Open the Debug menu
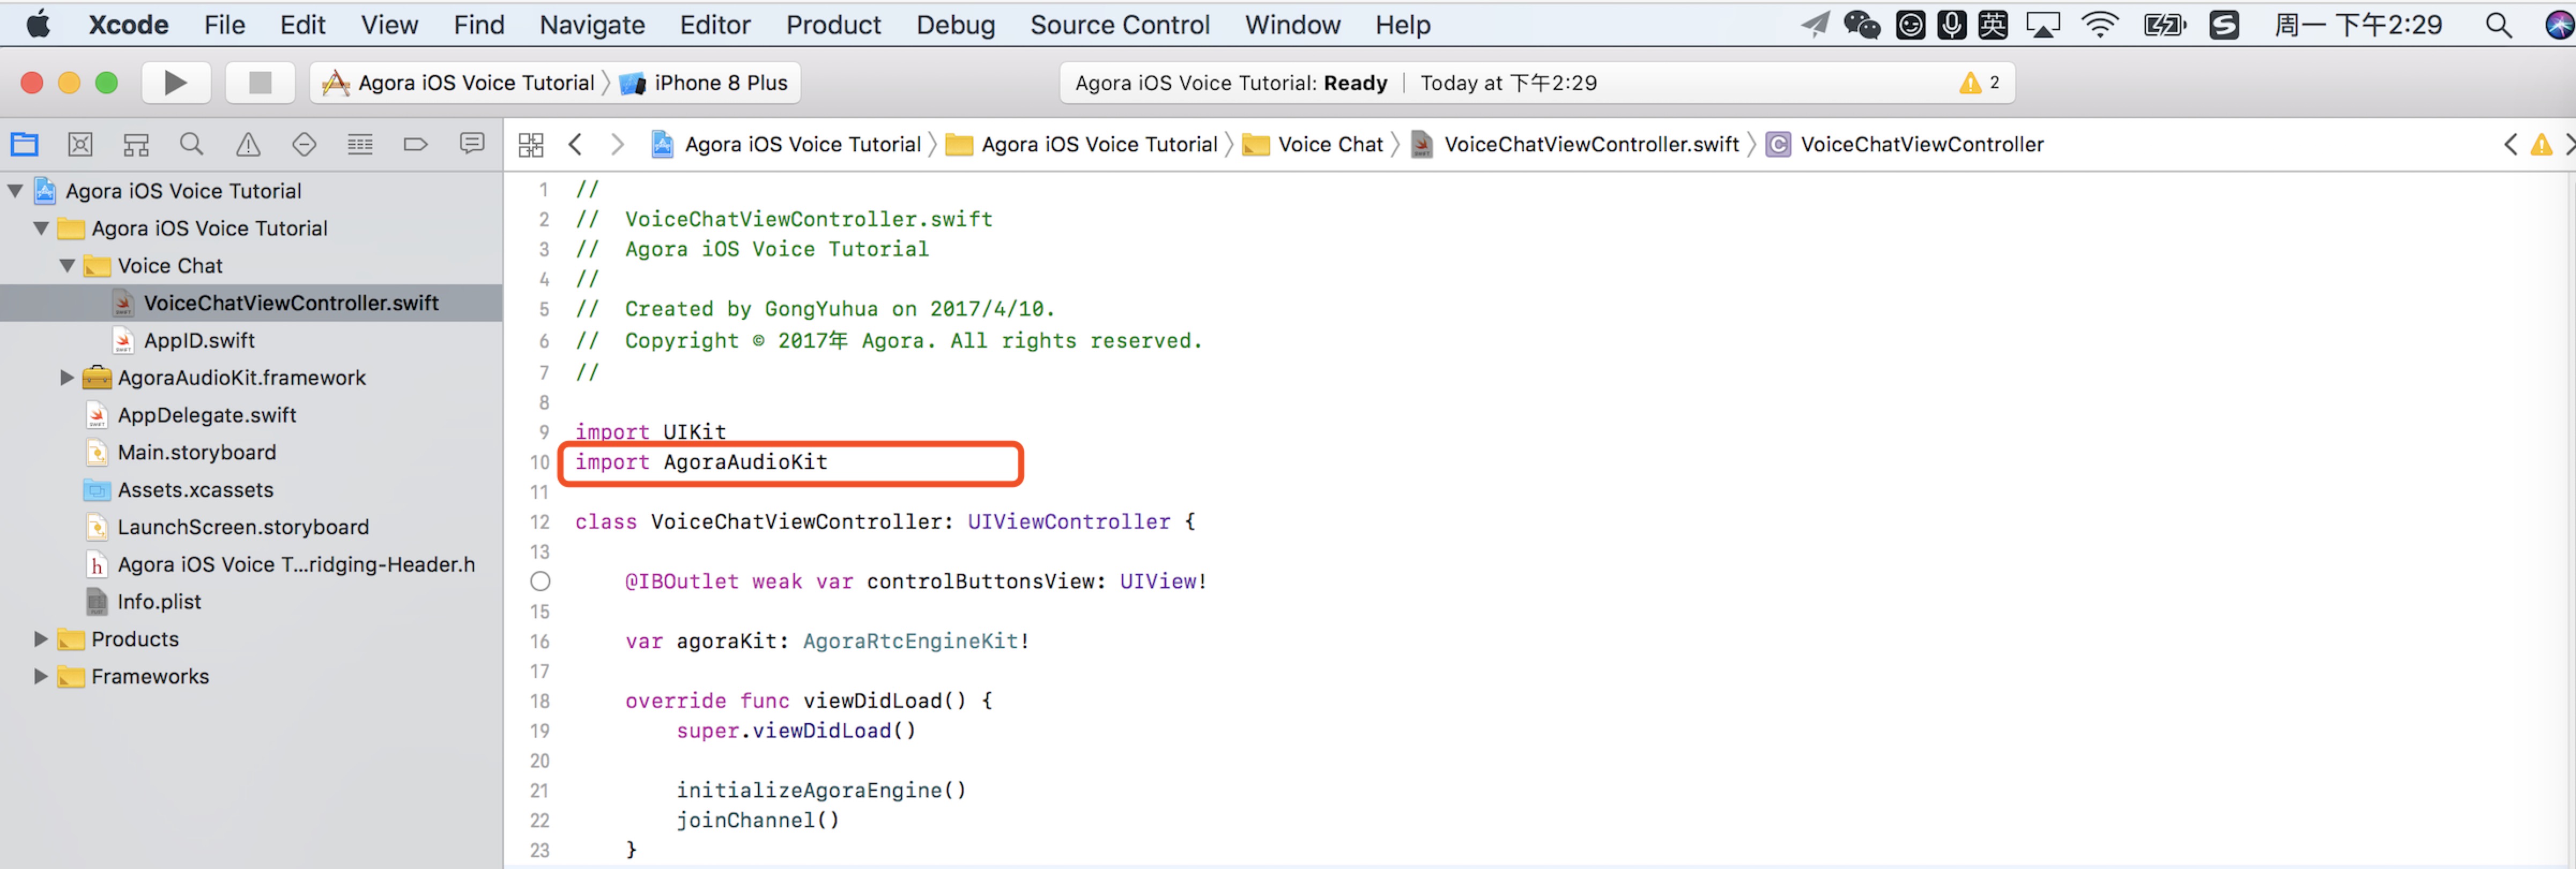 tap(955, 25)
